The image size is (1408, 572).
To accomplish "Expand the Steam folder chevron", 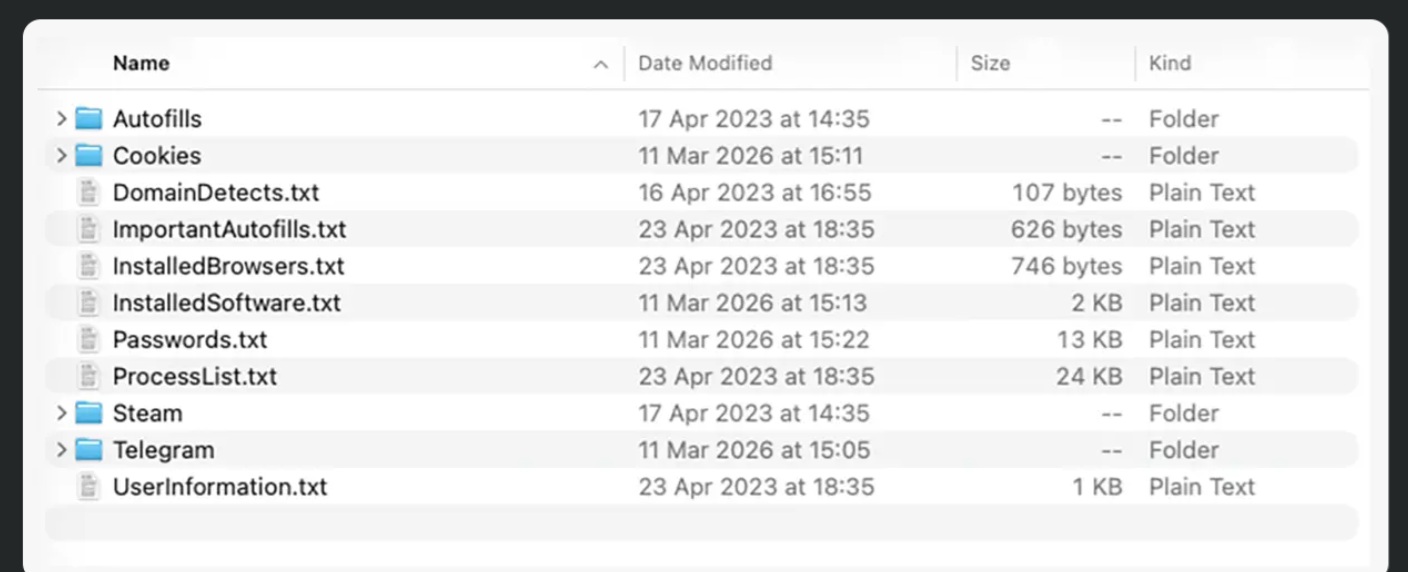I will tap(61, 413).
